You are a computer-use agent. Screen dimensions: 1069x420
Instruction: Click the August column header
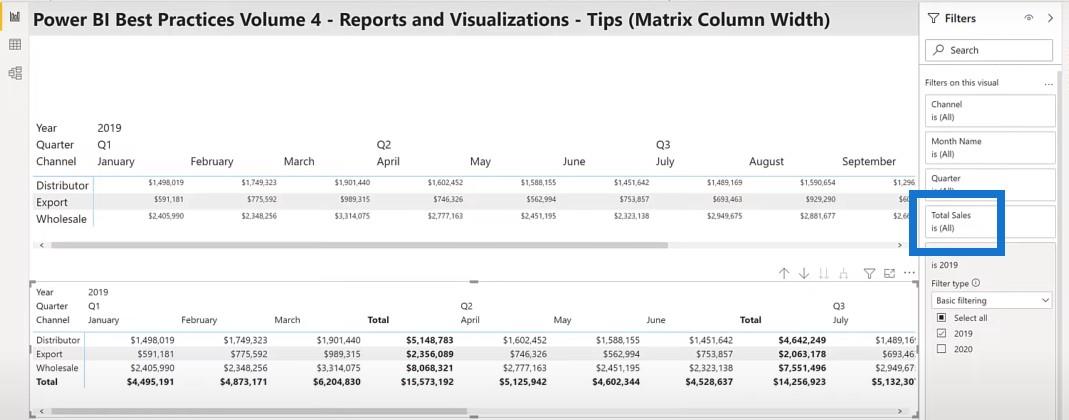click(x=766, y=162)
